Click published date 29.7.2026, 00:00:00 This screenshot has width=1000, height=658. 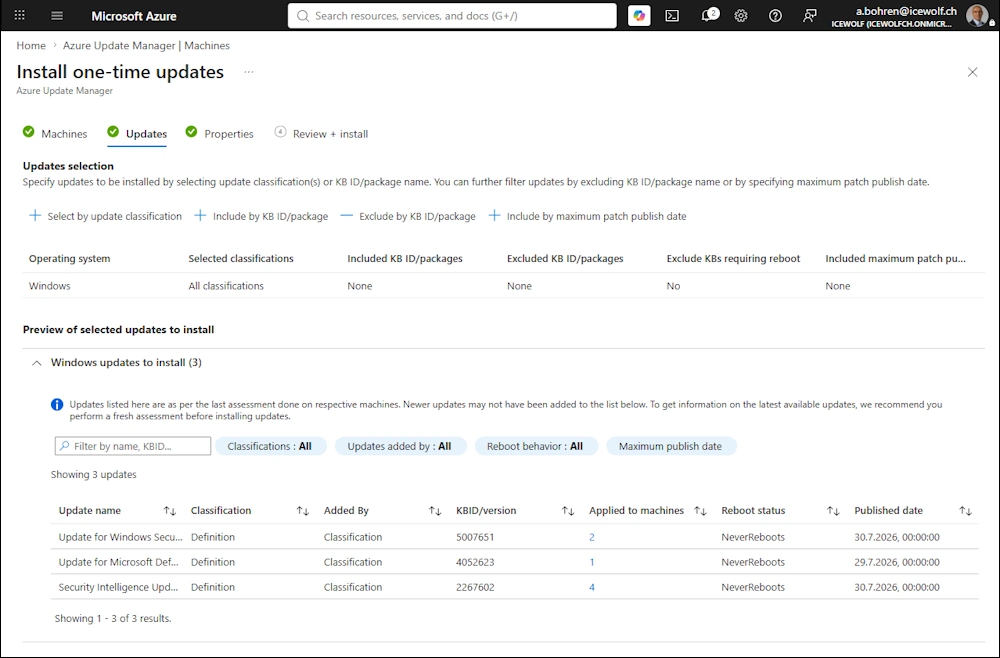897,562
